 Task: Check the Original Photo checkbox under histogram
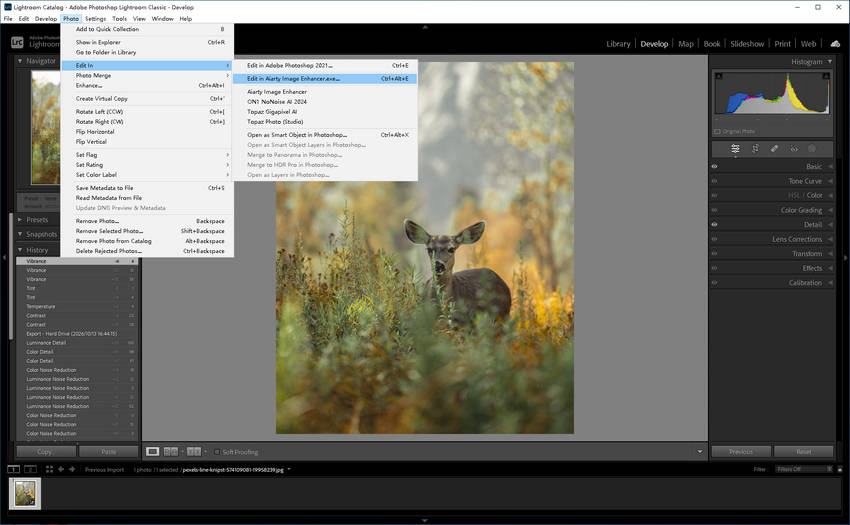717,131
